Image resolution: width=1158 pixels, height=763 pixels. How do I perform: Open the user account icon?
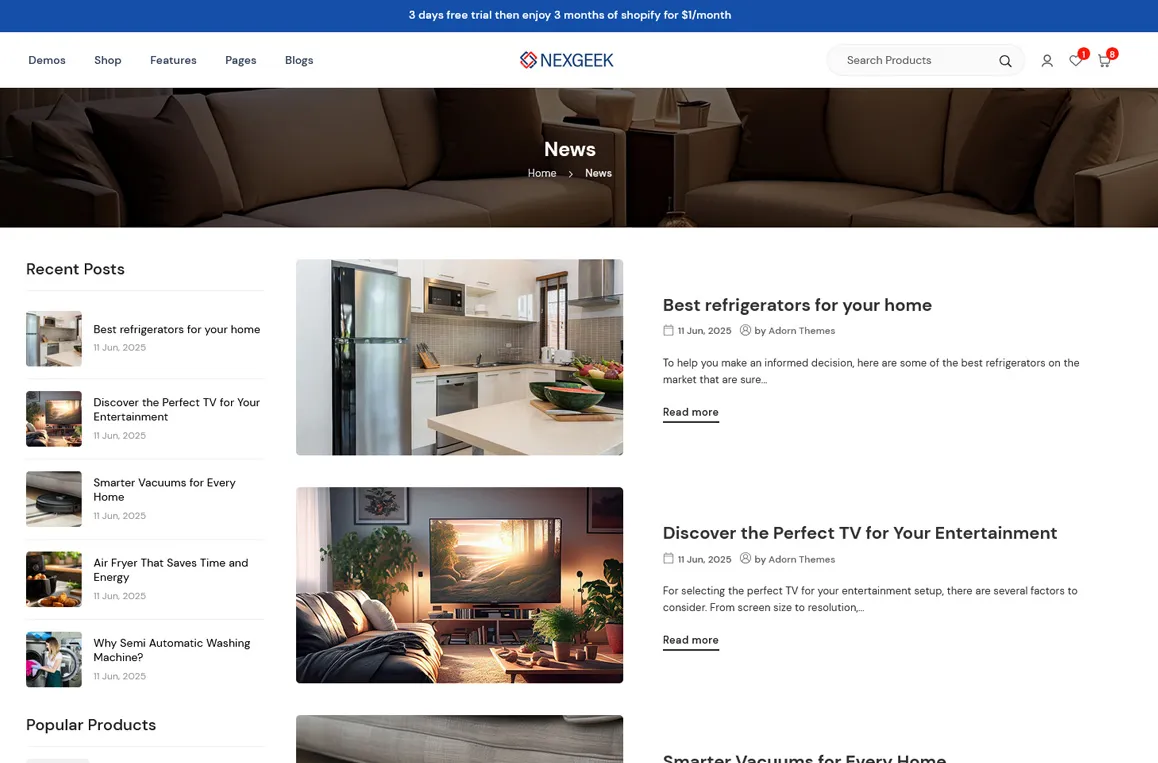point(1047,61)
